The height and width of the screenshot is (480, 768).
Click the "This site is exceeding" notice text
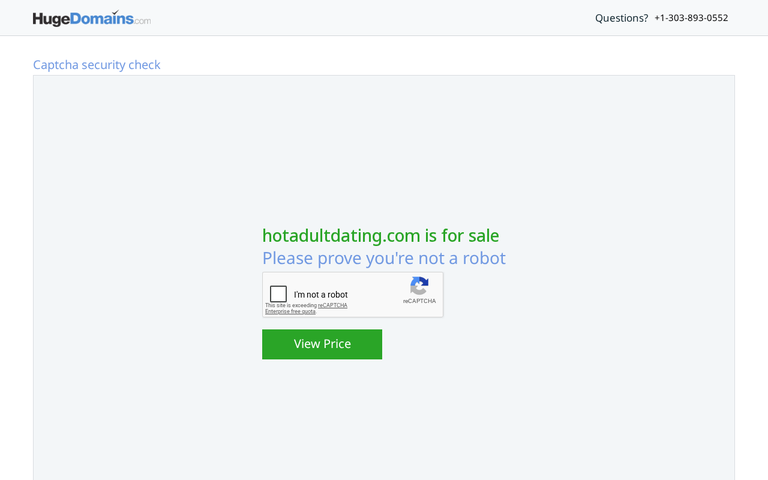click(x=291, y=305)
